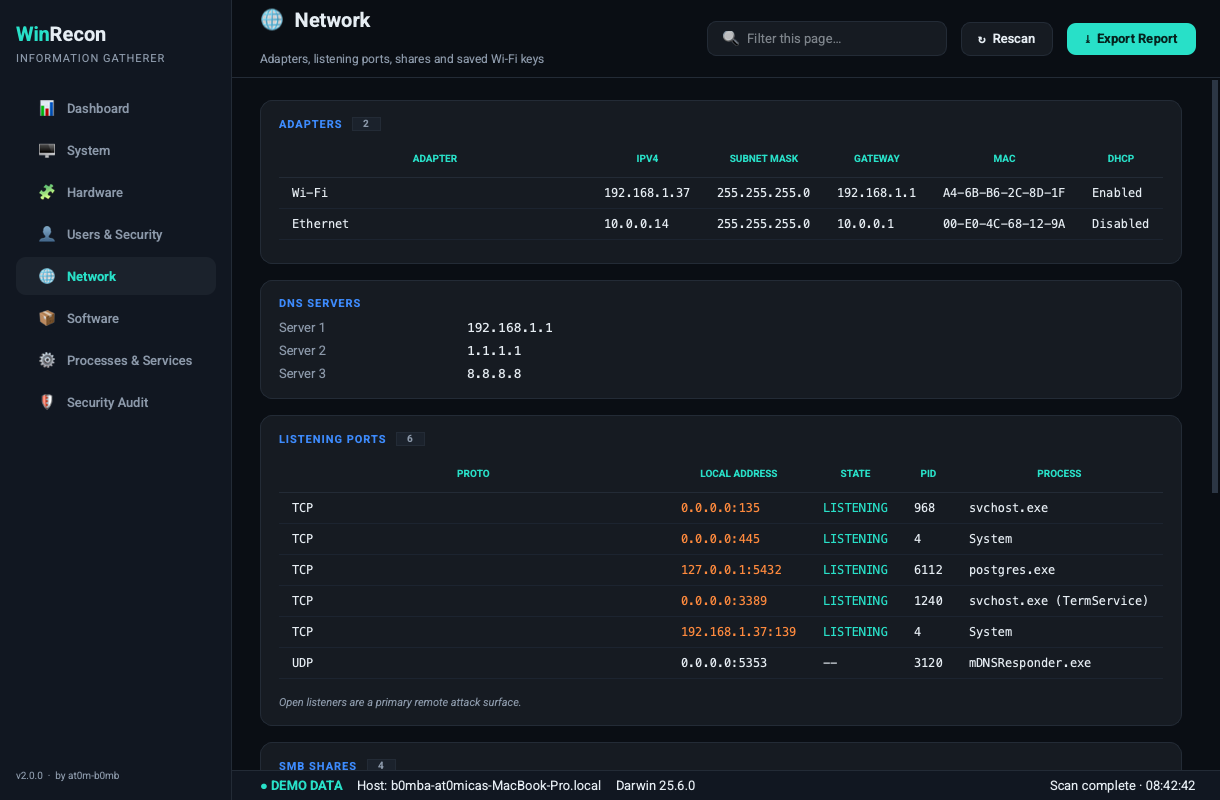Click the ADAPTER column header

[435, 159]
